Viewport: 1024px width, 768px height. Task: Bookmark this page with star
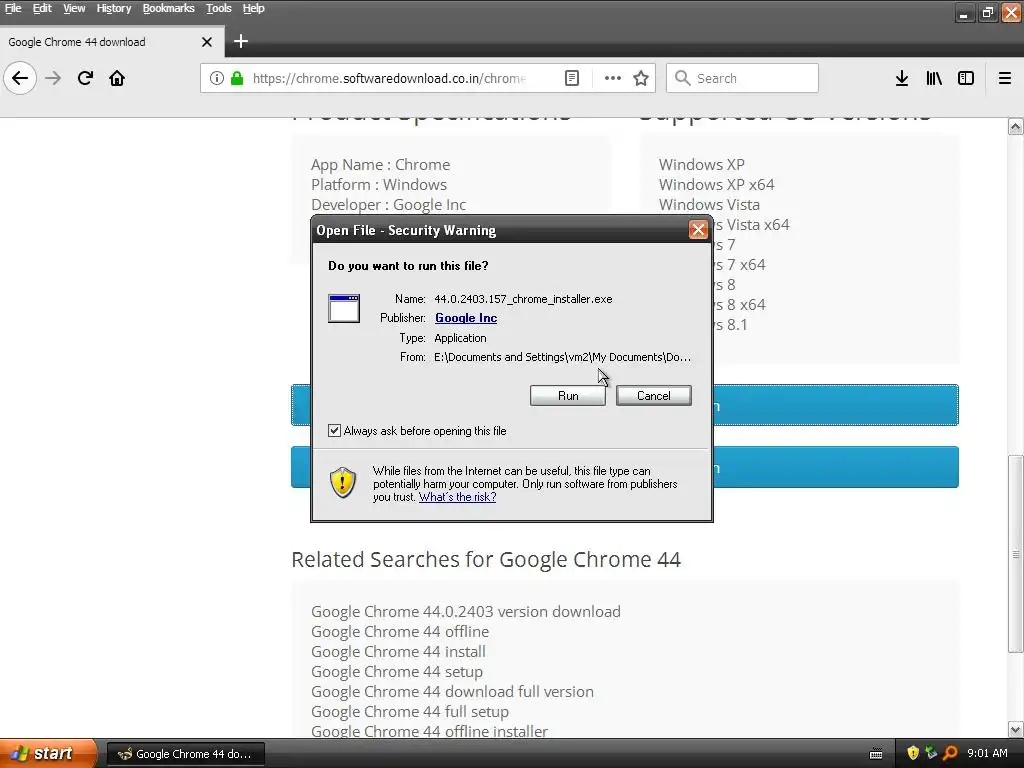pos(641,78)
